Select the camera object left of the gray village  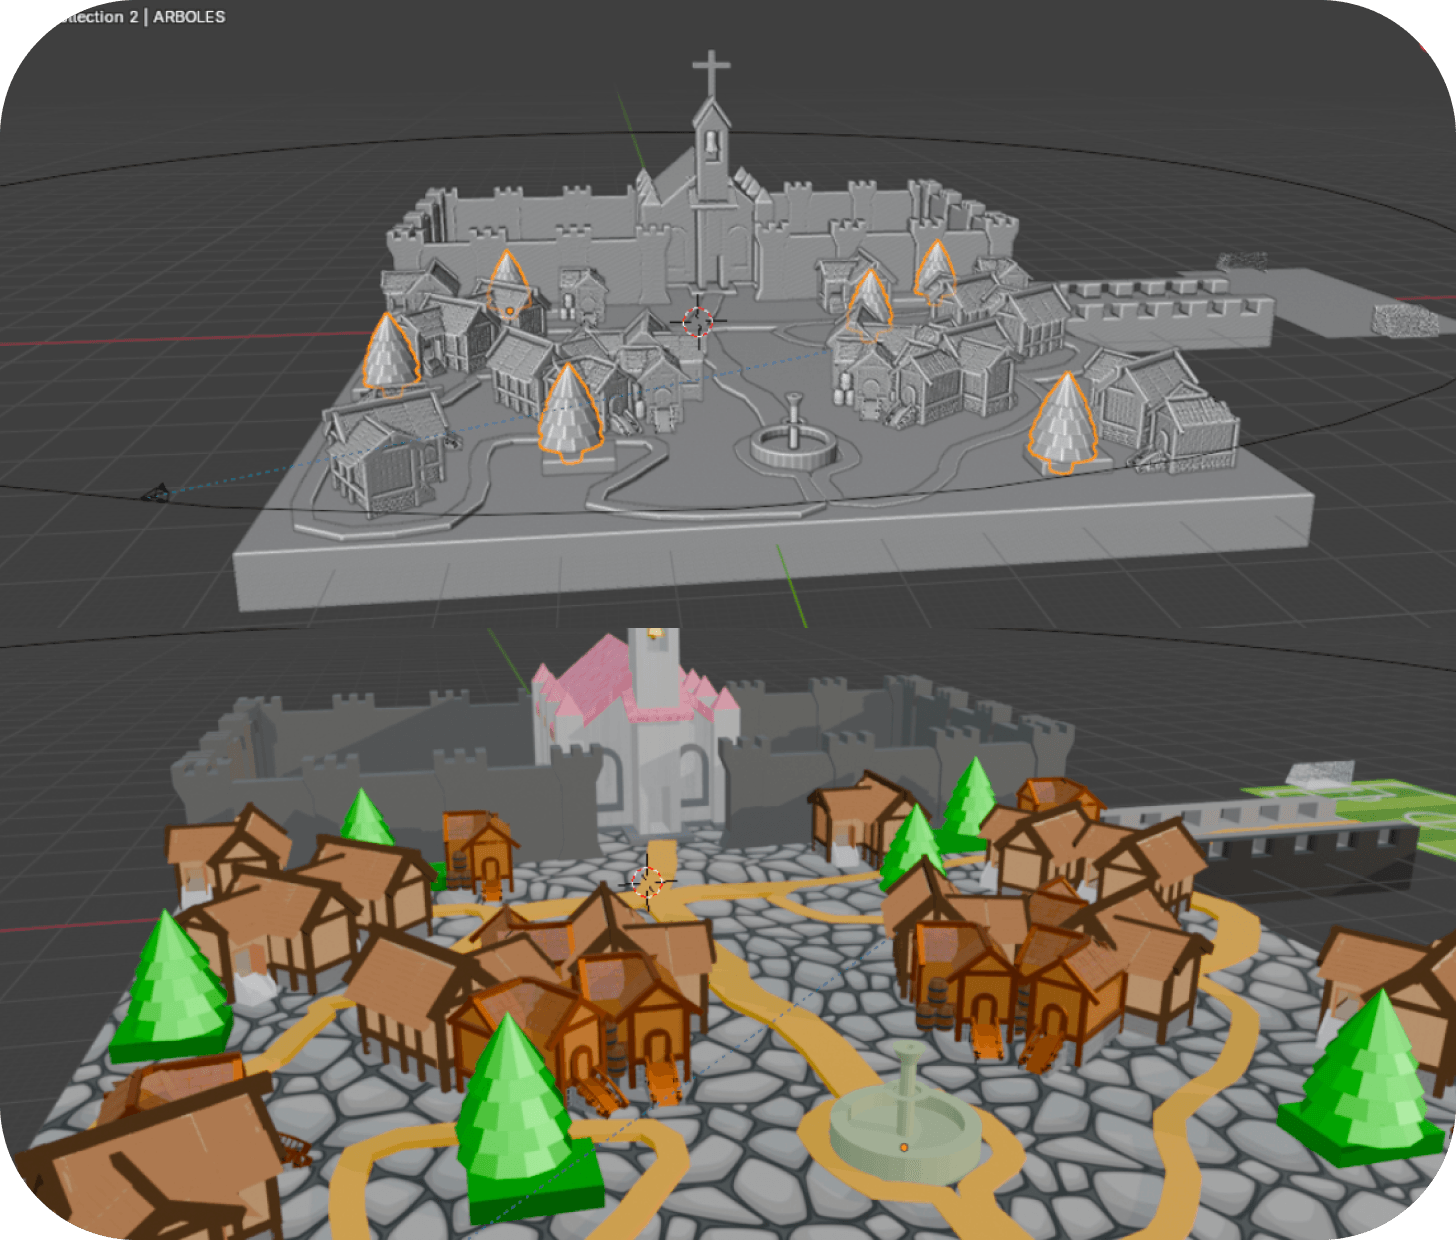[156, 492]
